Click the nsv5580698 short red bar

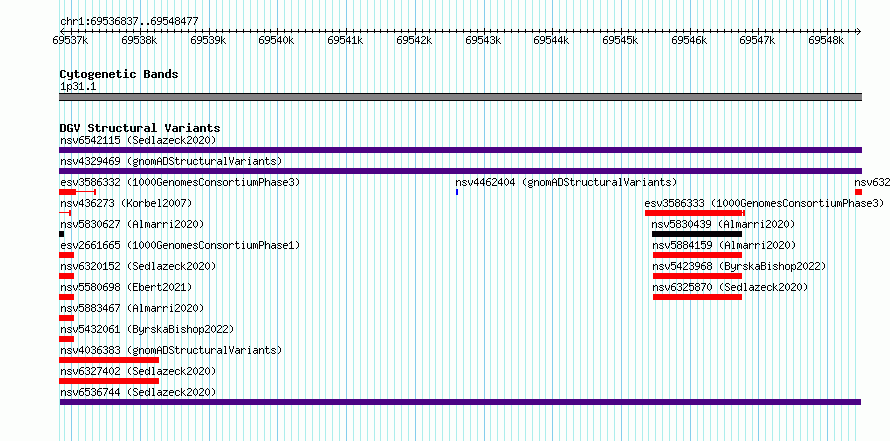pyautogui.click(x=66, y=297)
